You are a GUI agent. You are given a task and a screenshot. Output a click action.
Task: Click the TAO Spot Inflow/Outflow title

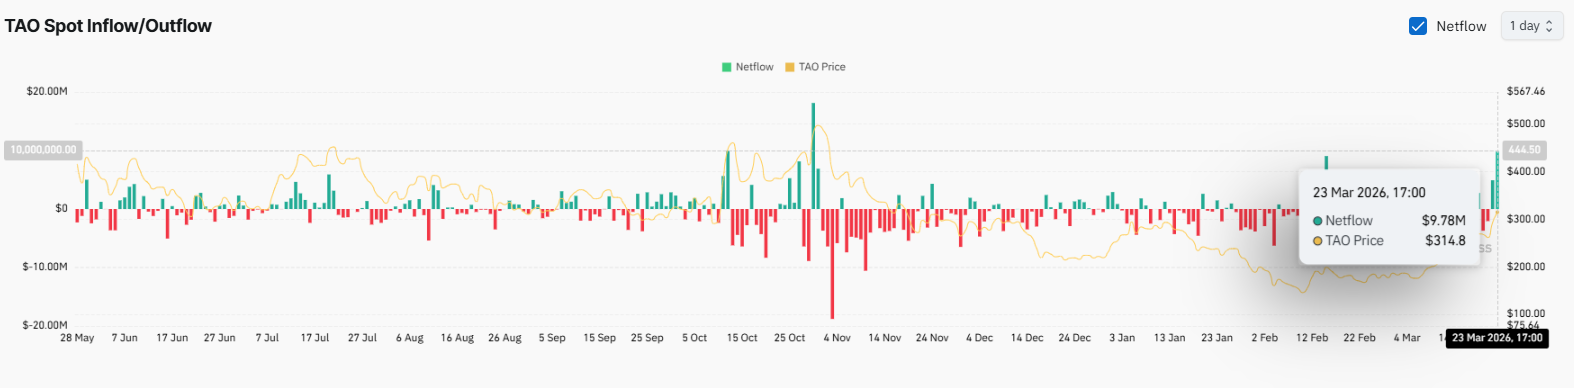(108, 26)
